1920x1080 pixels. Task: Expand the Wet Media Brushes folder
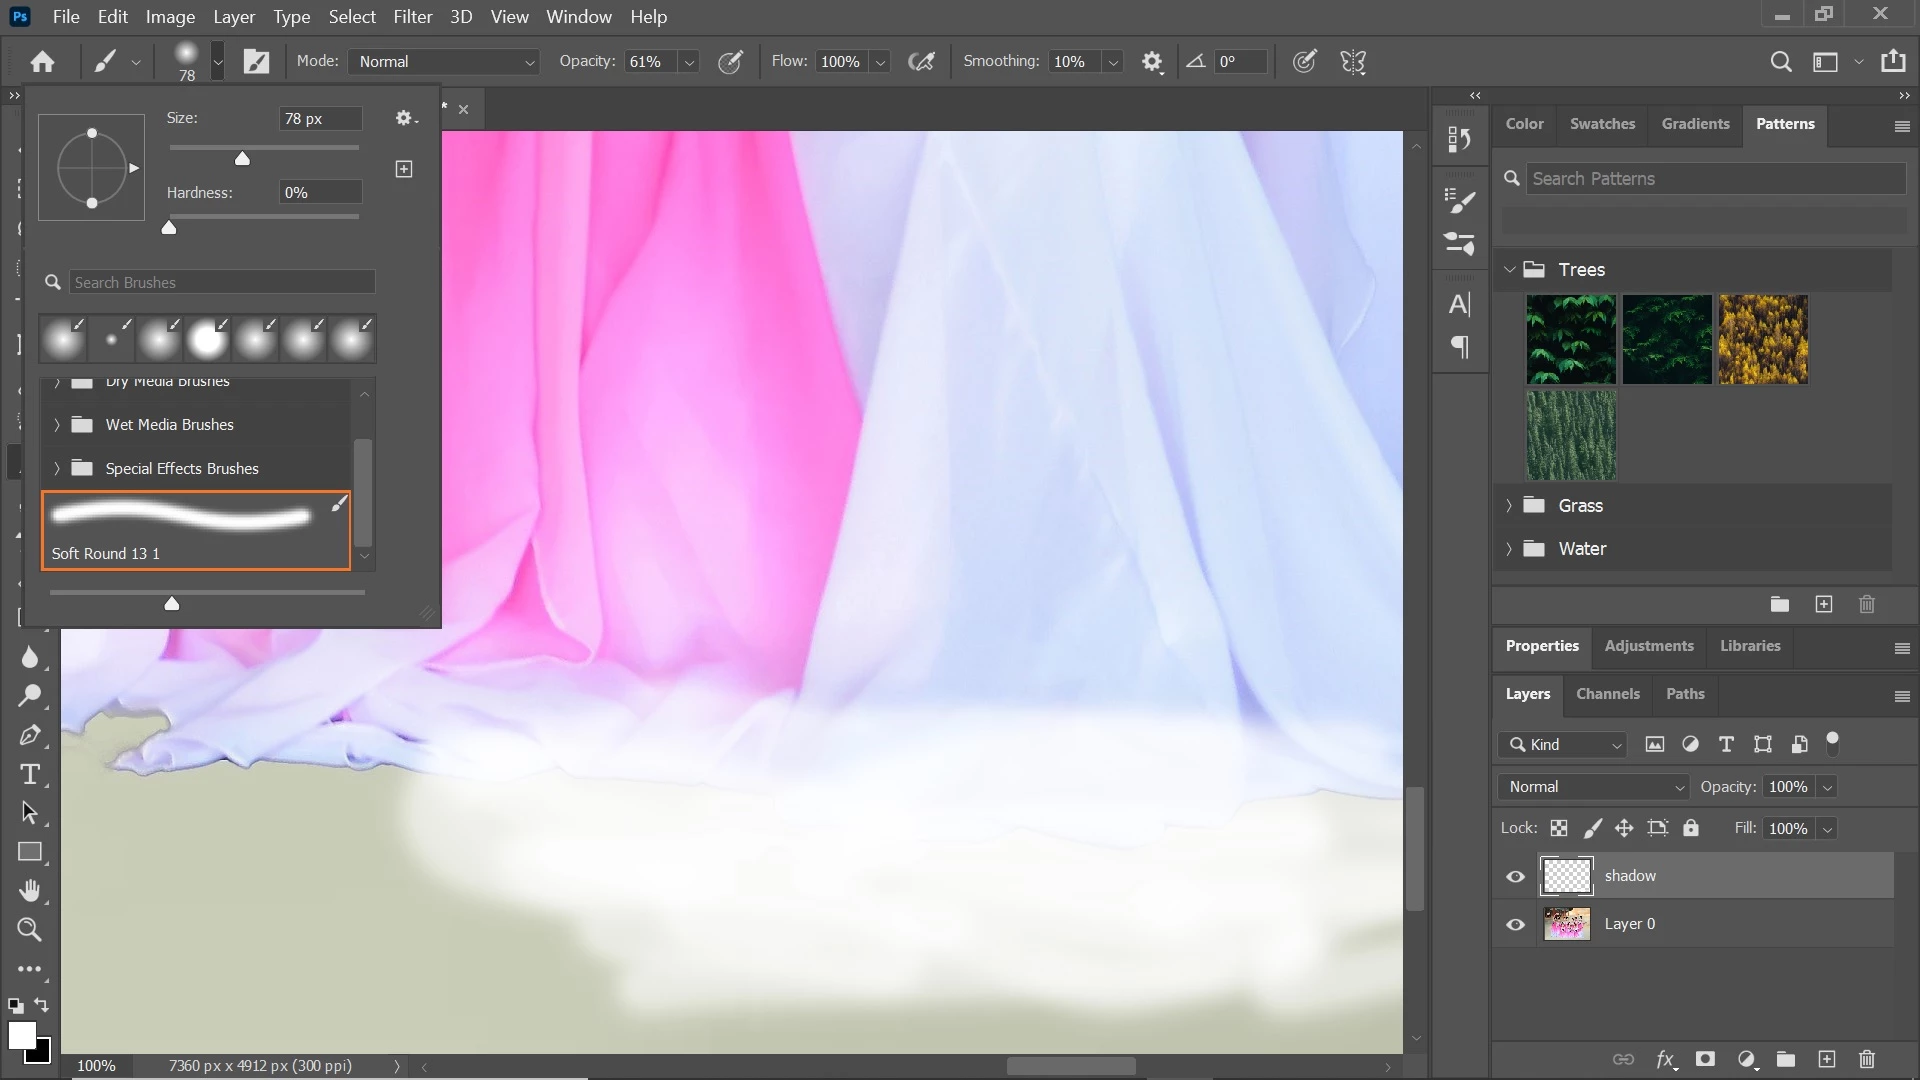click(57, 425)
